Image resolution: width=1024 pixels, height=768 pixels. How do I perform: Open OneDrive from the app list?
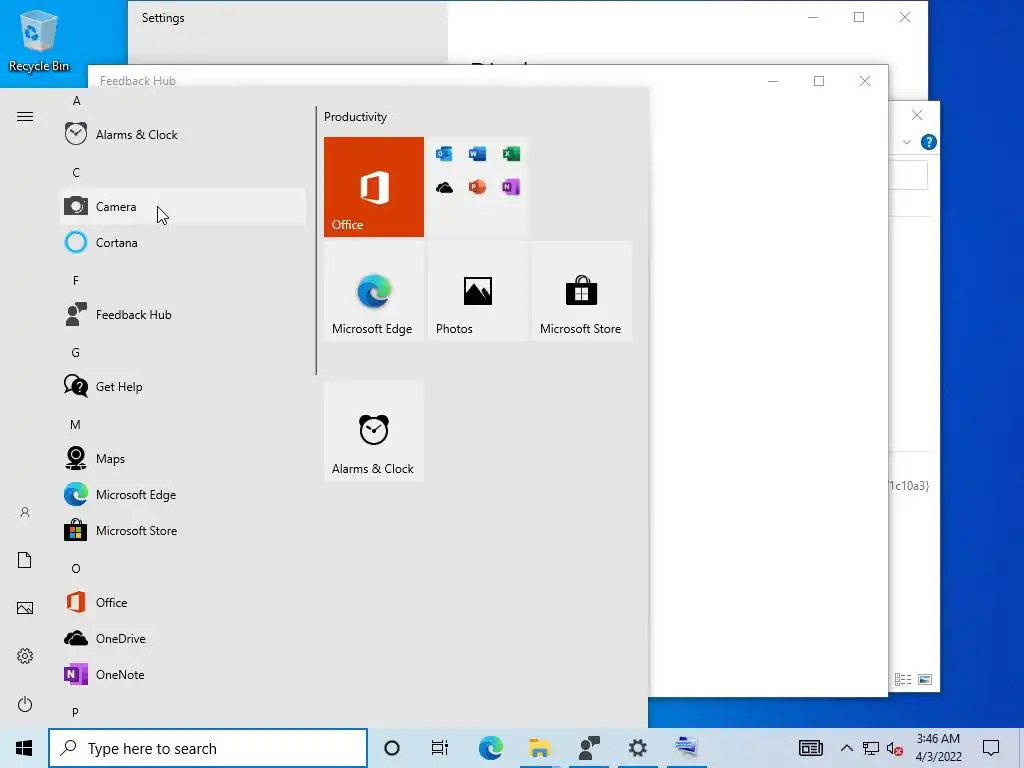[183, 638]
